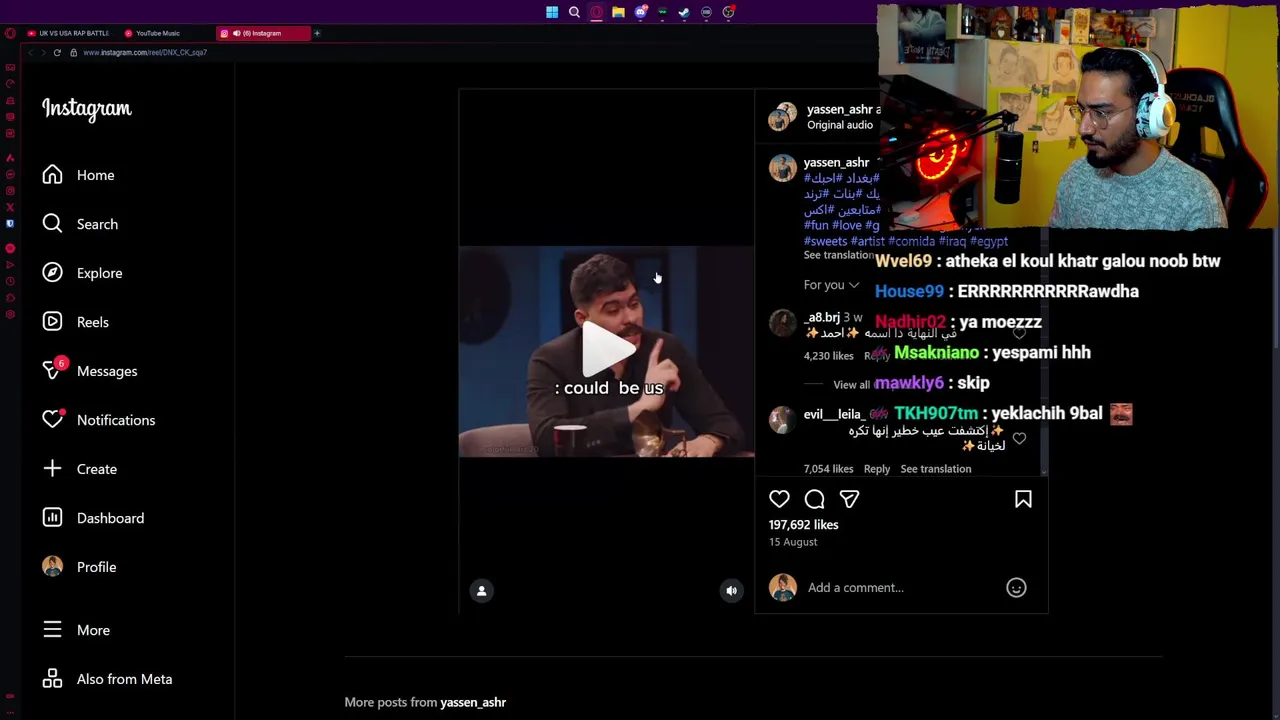The width and height of the screenshot is (1280, 720).
Task: Open the #fun hashtag
Action: click(x=816, y=225)
